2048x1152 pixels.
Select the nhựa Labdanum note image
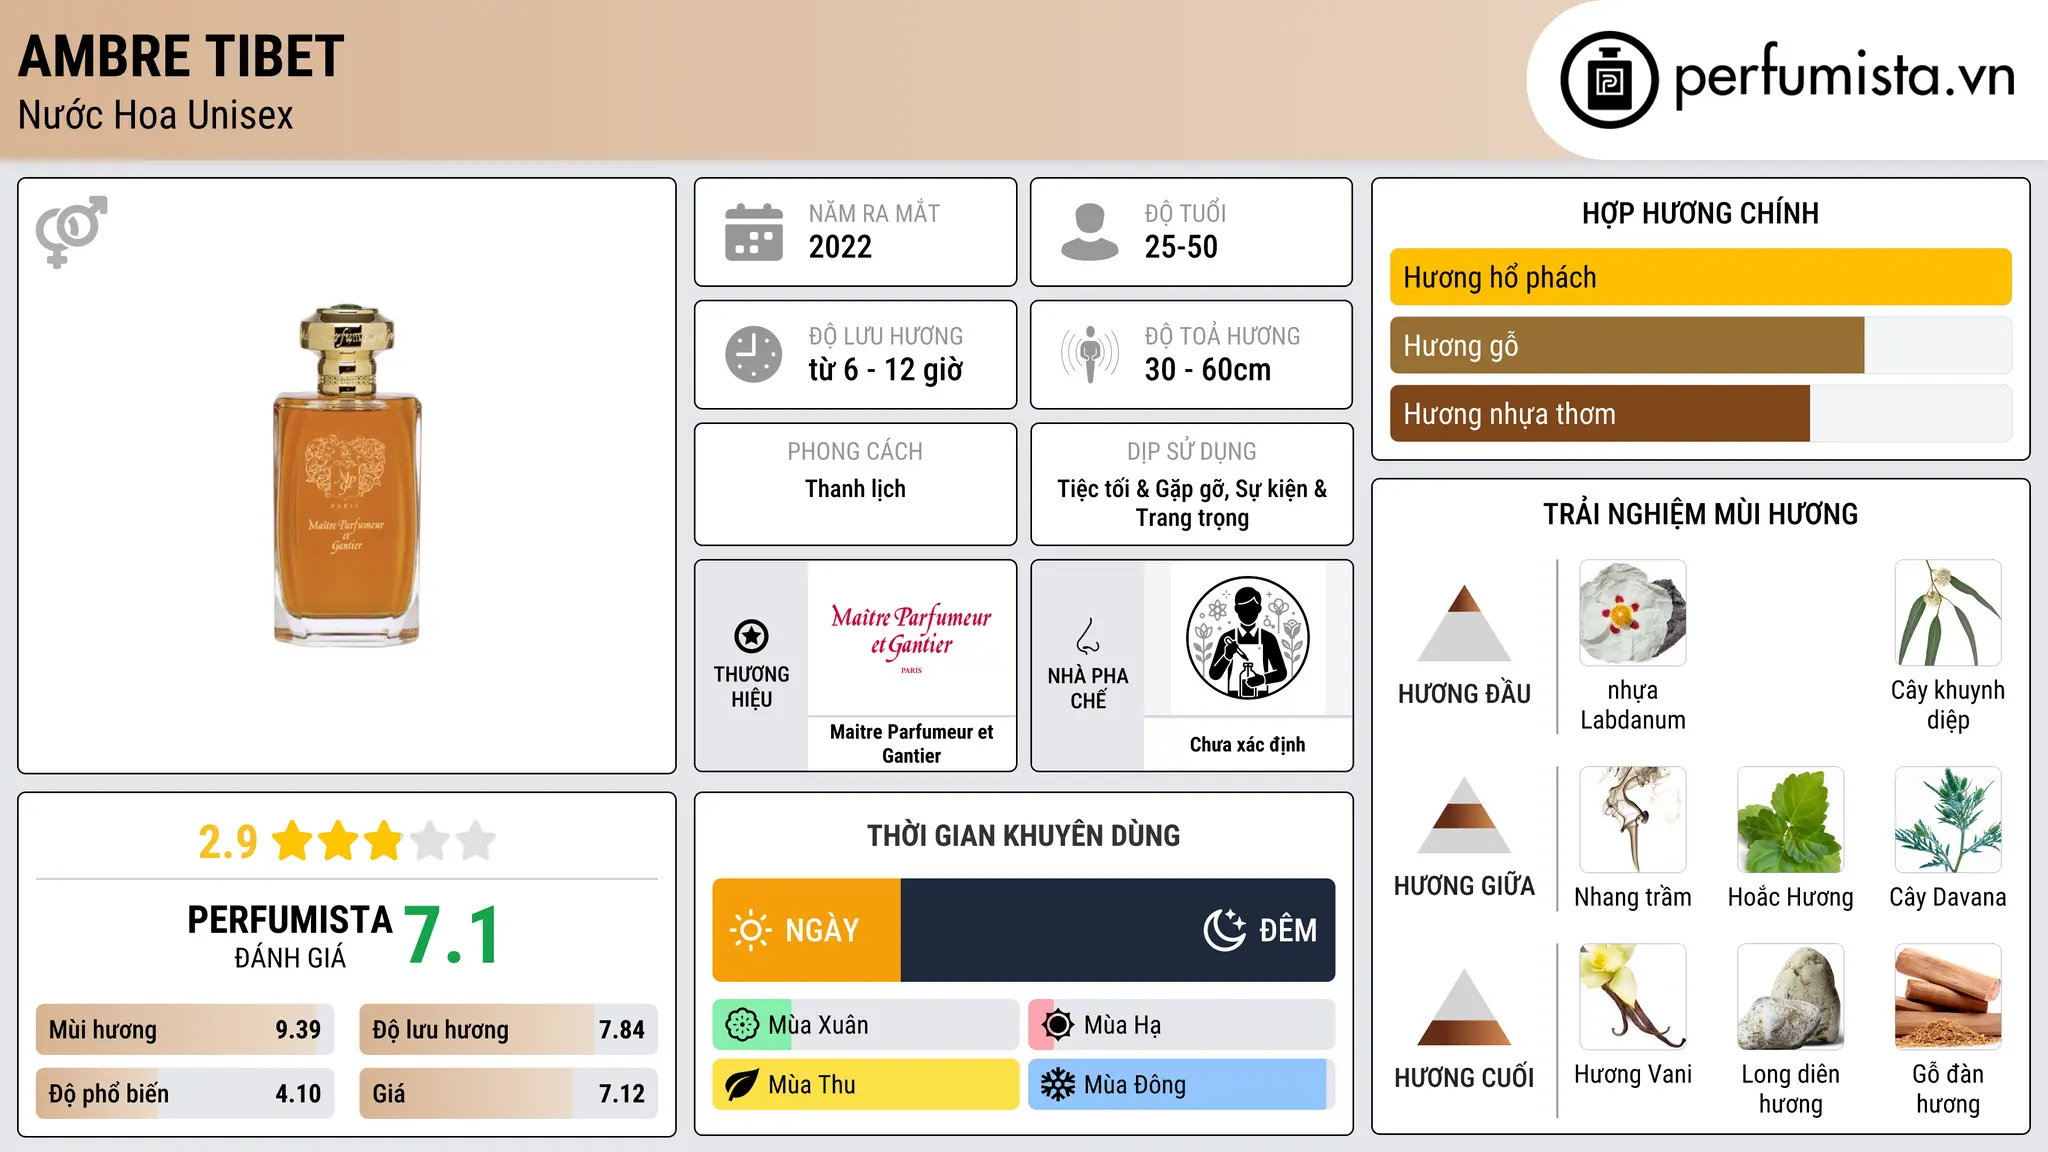coord(1633,613)
